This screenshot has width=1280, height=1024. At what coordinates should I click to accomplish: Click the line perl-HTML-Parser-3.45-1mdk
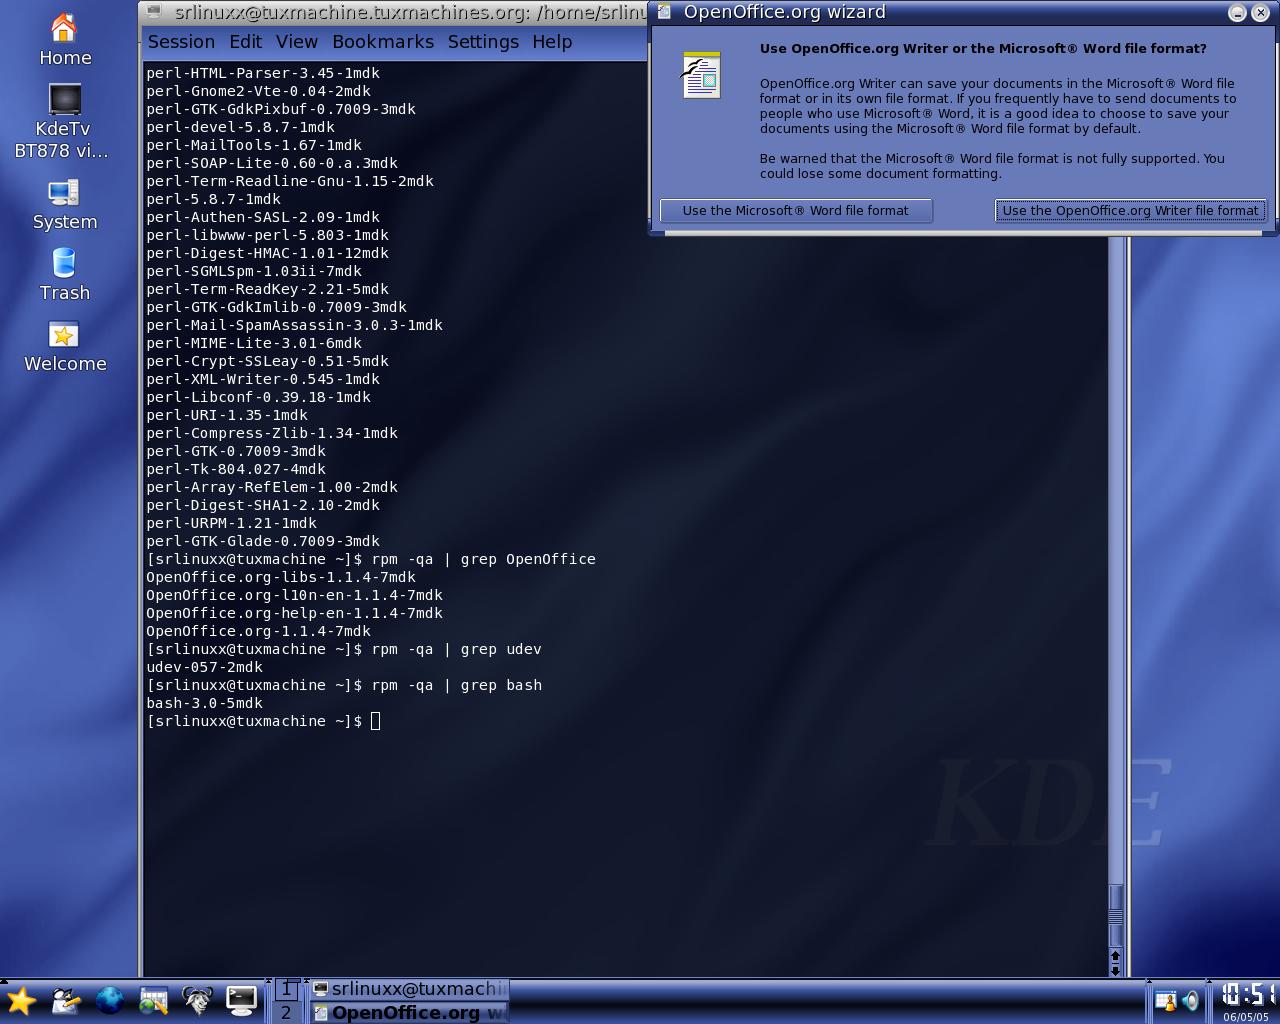tap(263, 73)
